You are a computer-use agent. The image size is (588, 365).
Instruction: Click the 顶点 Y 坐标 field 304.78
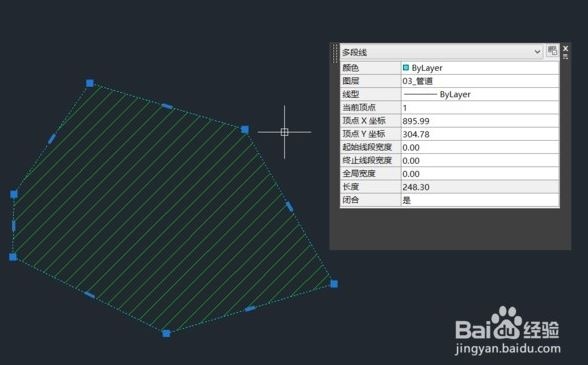pyautogui.click(x=480, y=134)
